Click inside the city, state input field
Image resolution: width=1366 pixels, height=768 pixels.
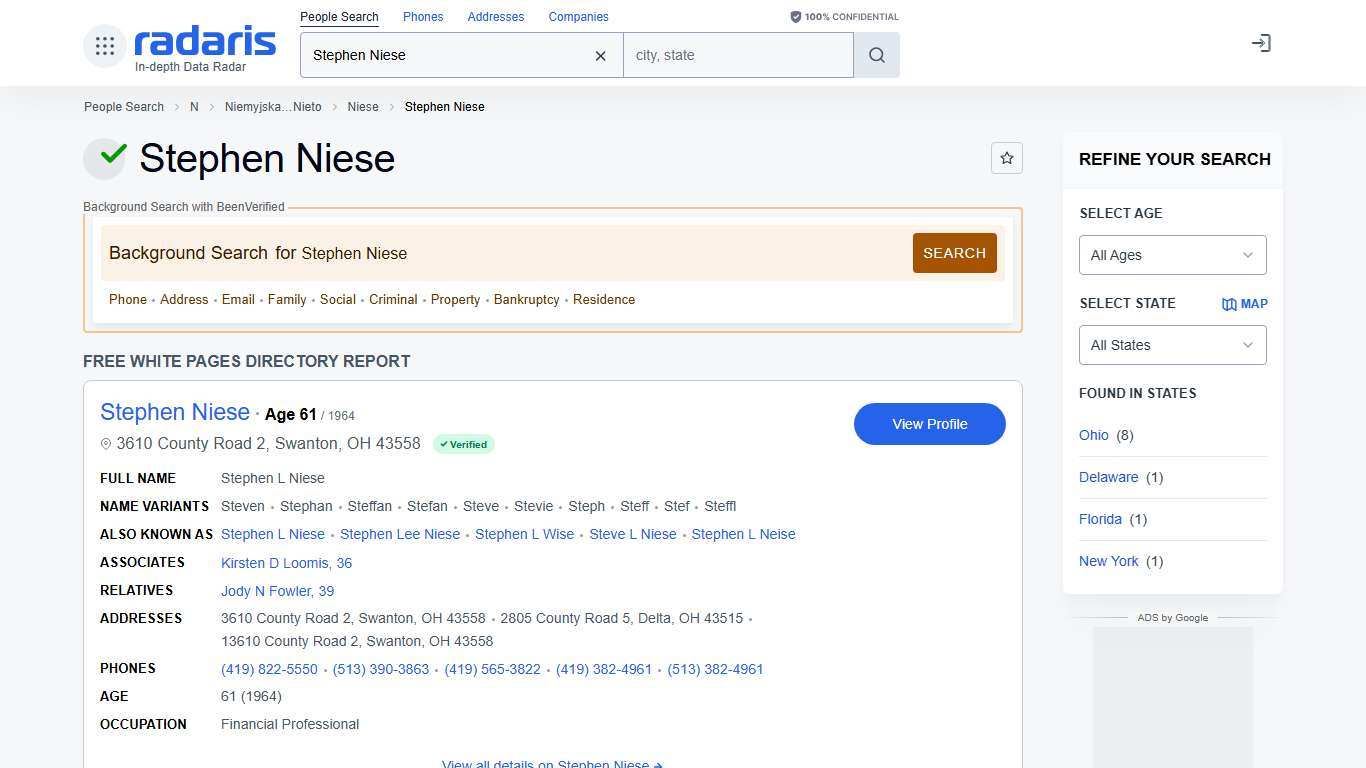click(x=738, y=55)
